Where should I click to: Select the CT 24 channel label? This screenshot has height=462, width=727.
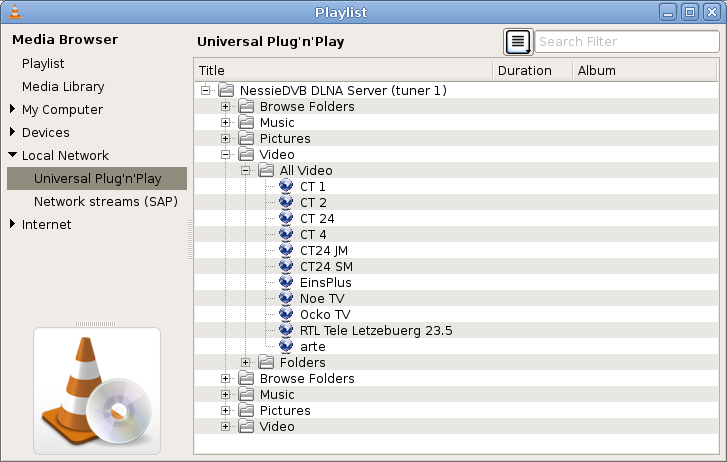point(317,218)
